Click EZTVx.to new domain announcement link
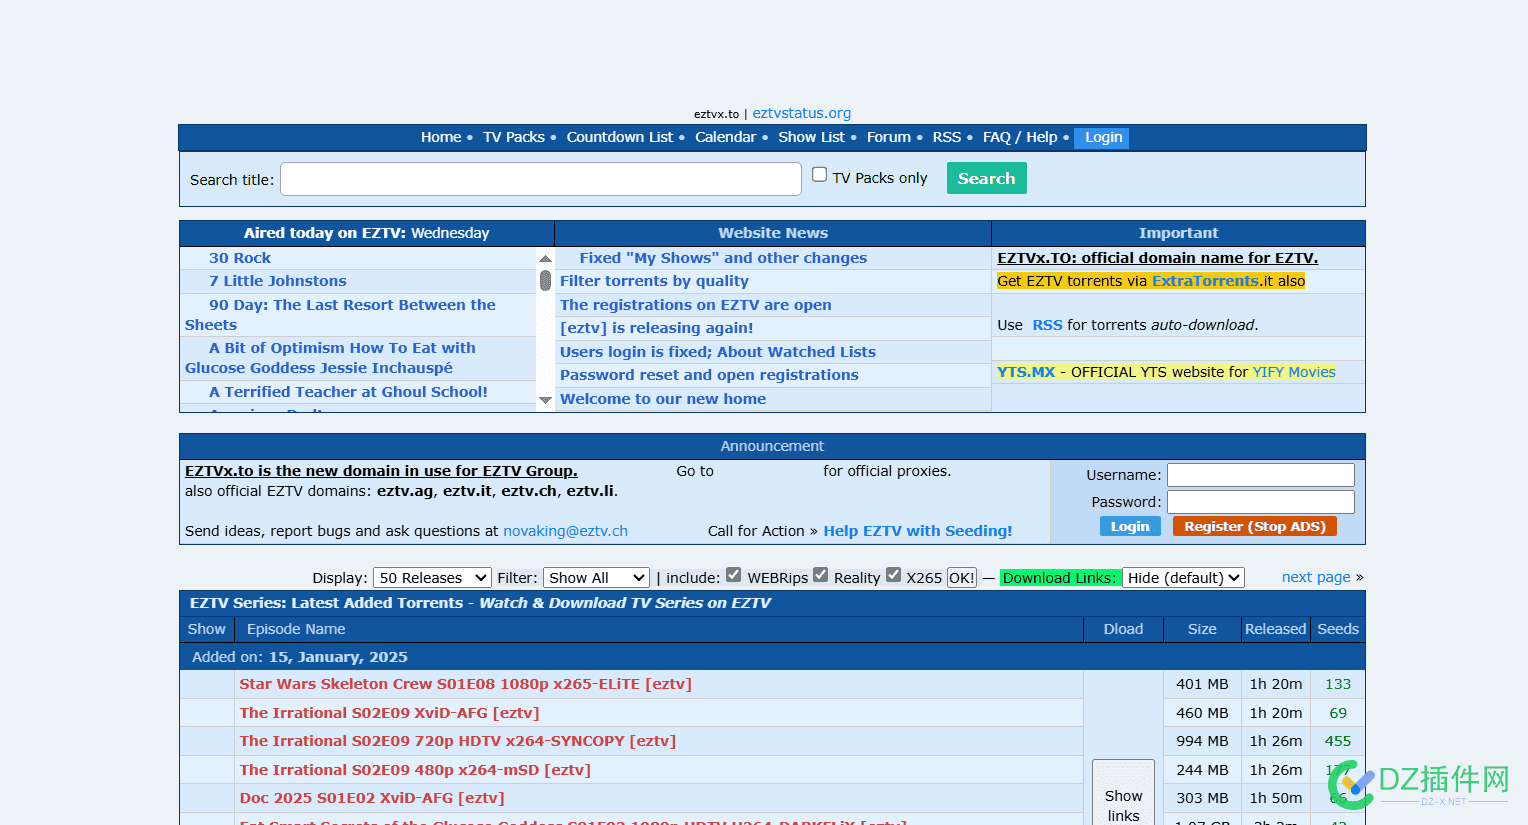The height and width of the screenshot is (825, 1528). 381,471
